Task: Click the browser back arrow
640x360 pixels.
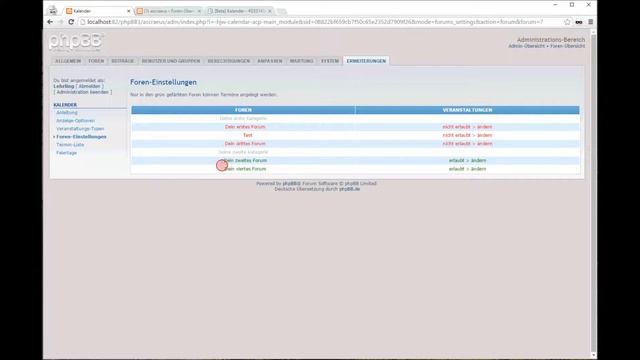Action: click(x=50, y=22)
